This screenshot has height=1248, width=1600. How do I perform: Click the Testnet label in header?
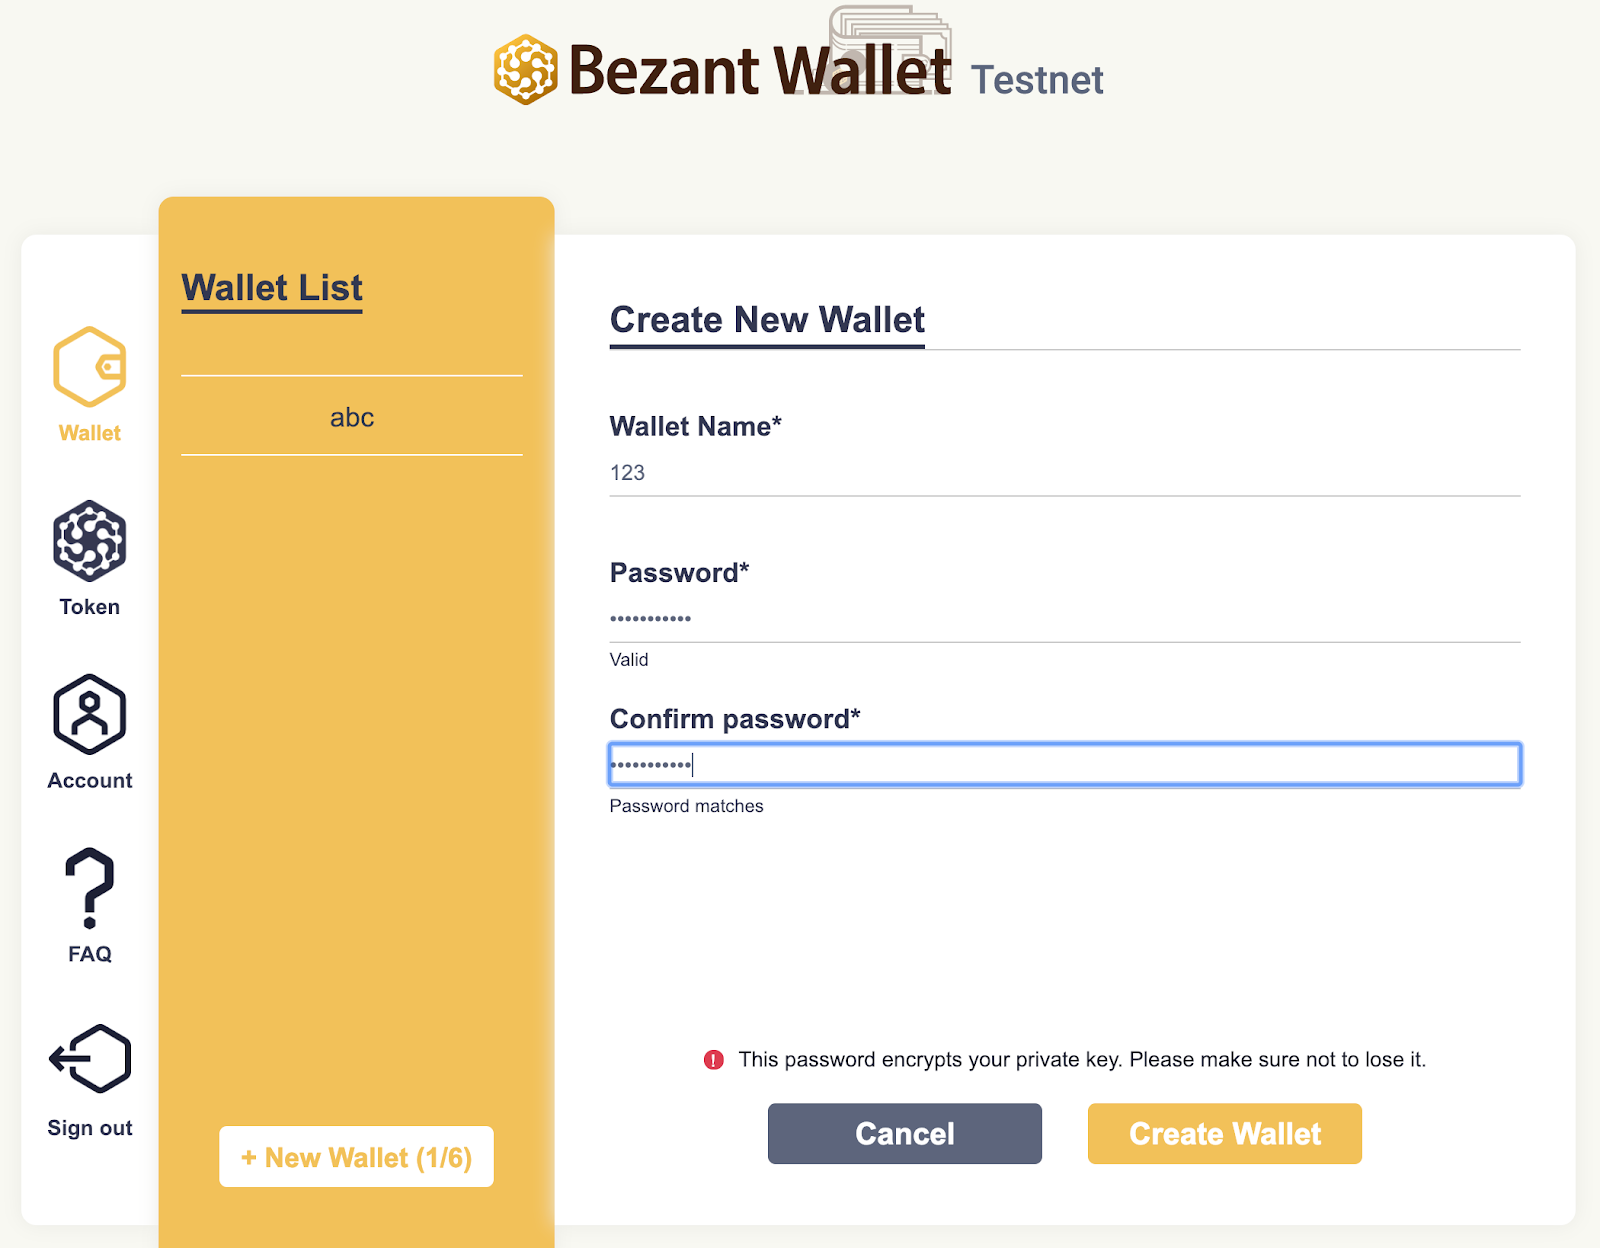coord(1036,80)
